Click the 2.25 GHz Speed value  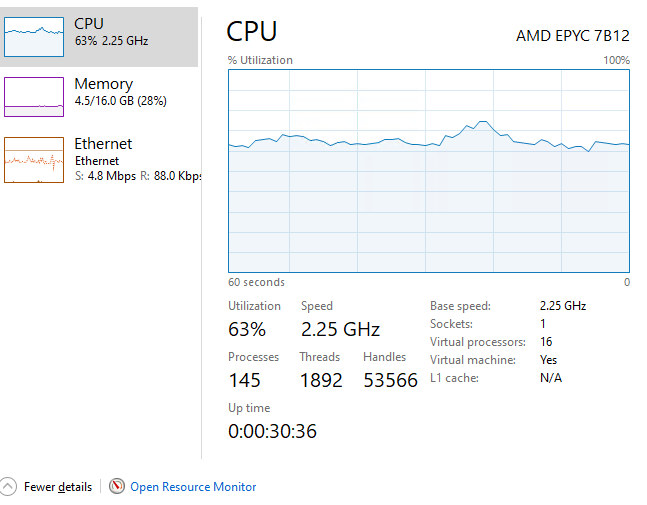(x=340, y=329)
